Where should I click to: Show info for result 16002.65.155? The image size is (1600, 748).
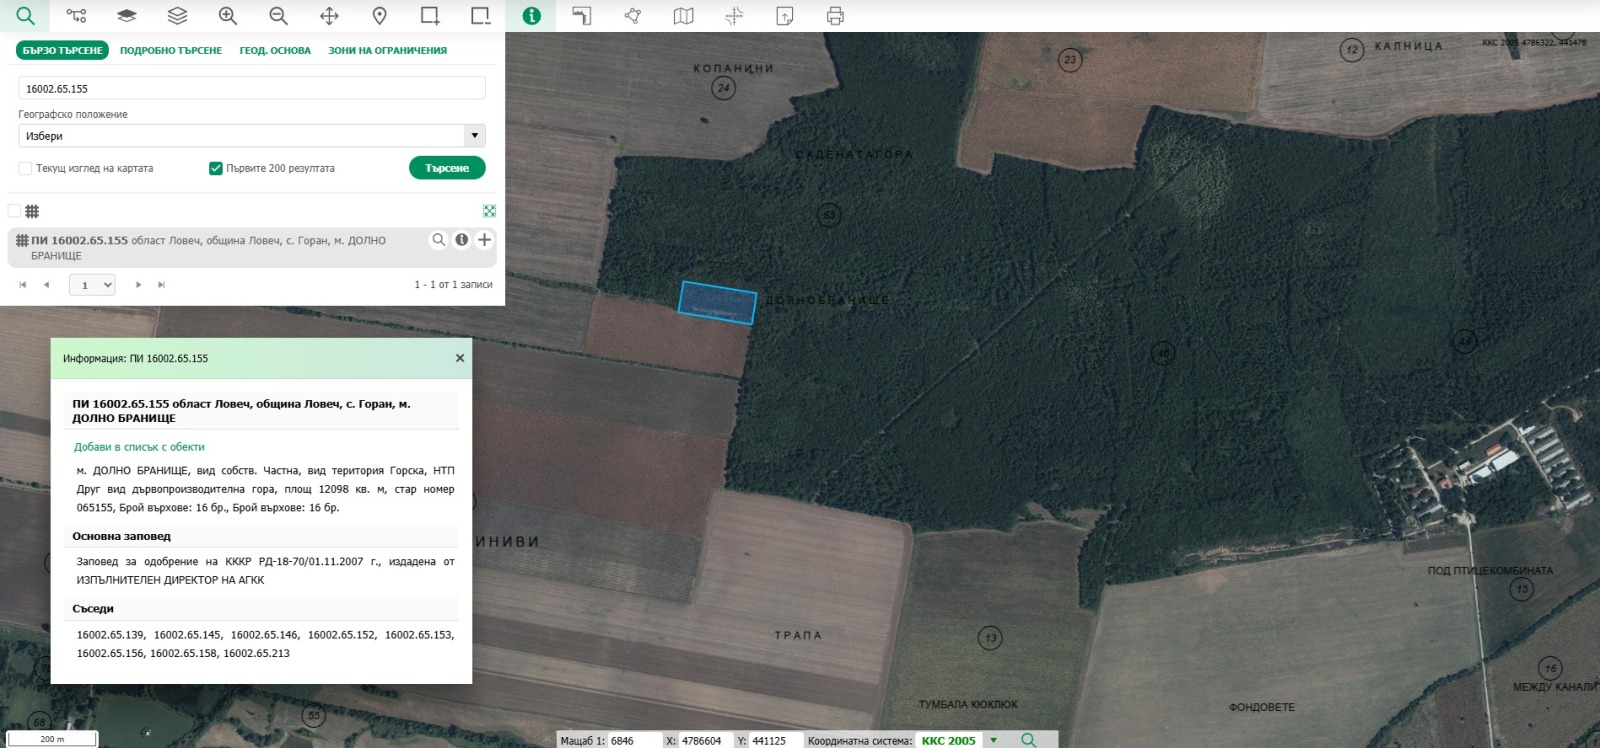coord(462,240)
